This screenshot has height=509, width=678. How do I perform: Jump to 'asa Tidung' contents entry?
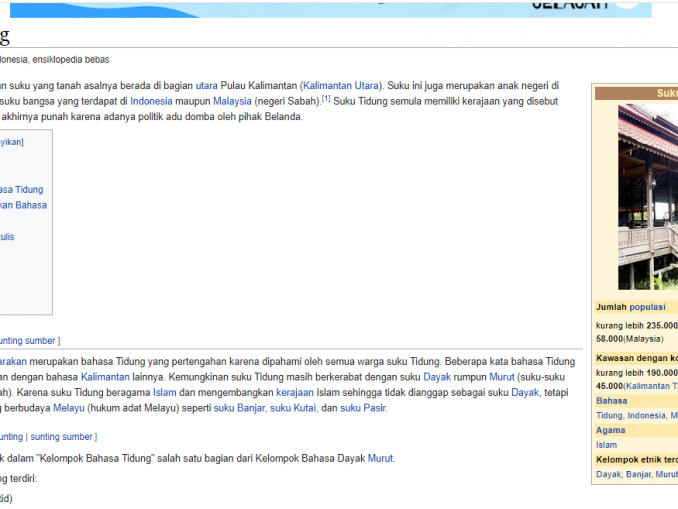click(22, 189)
